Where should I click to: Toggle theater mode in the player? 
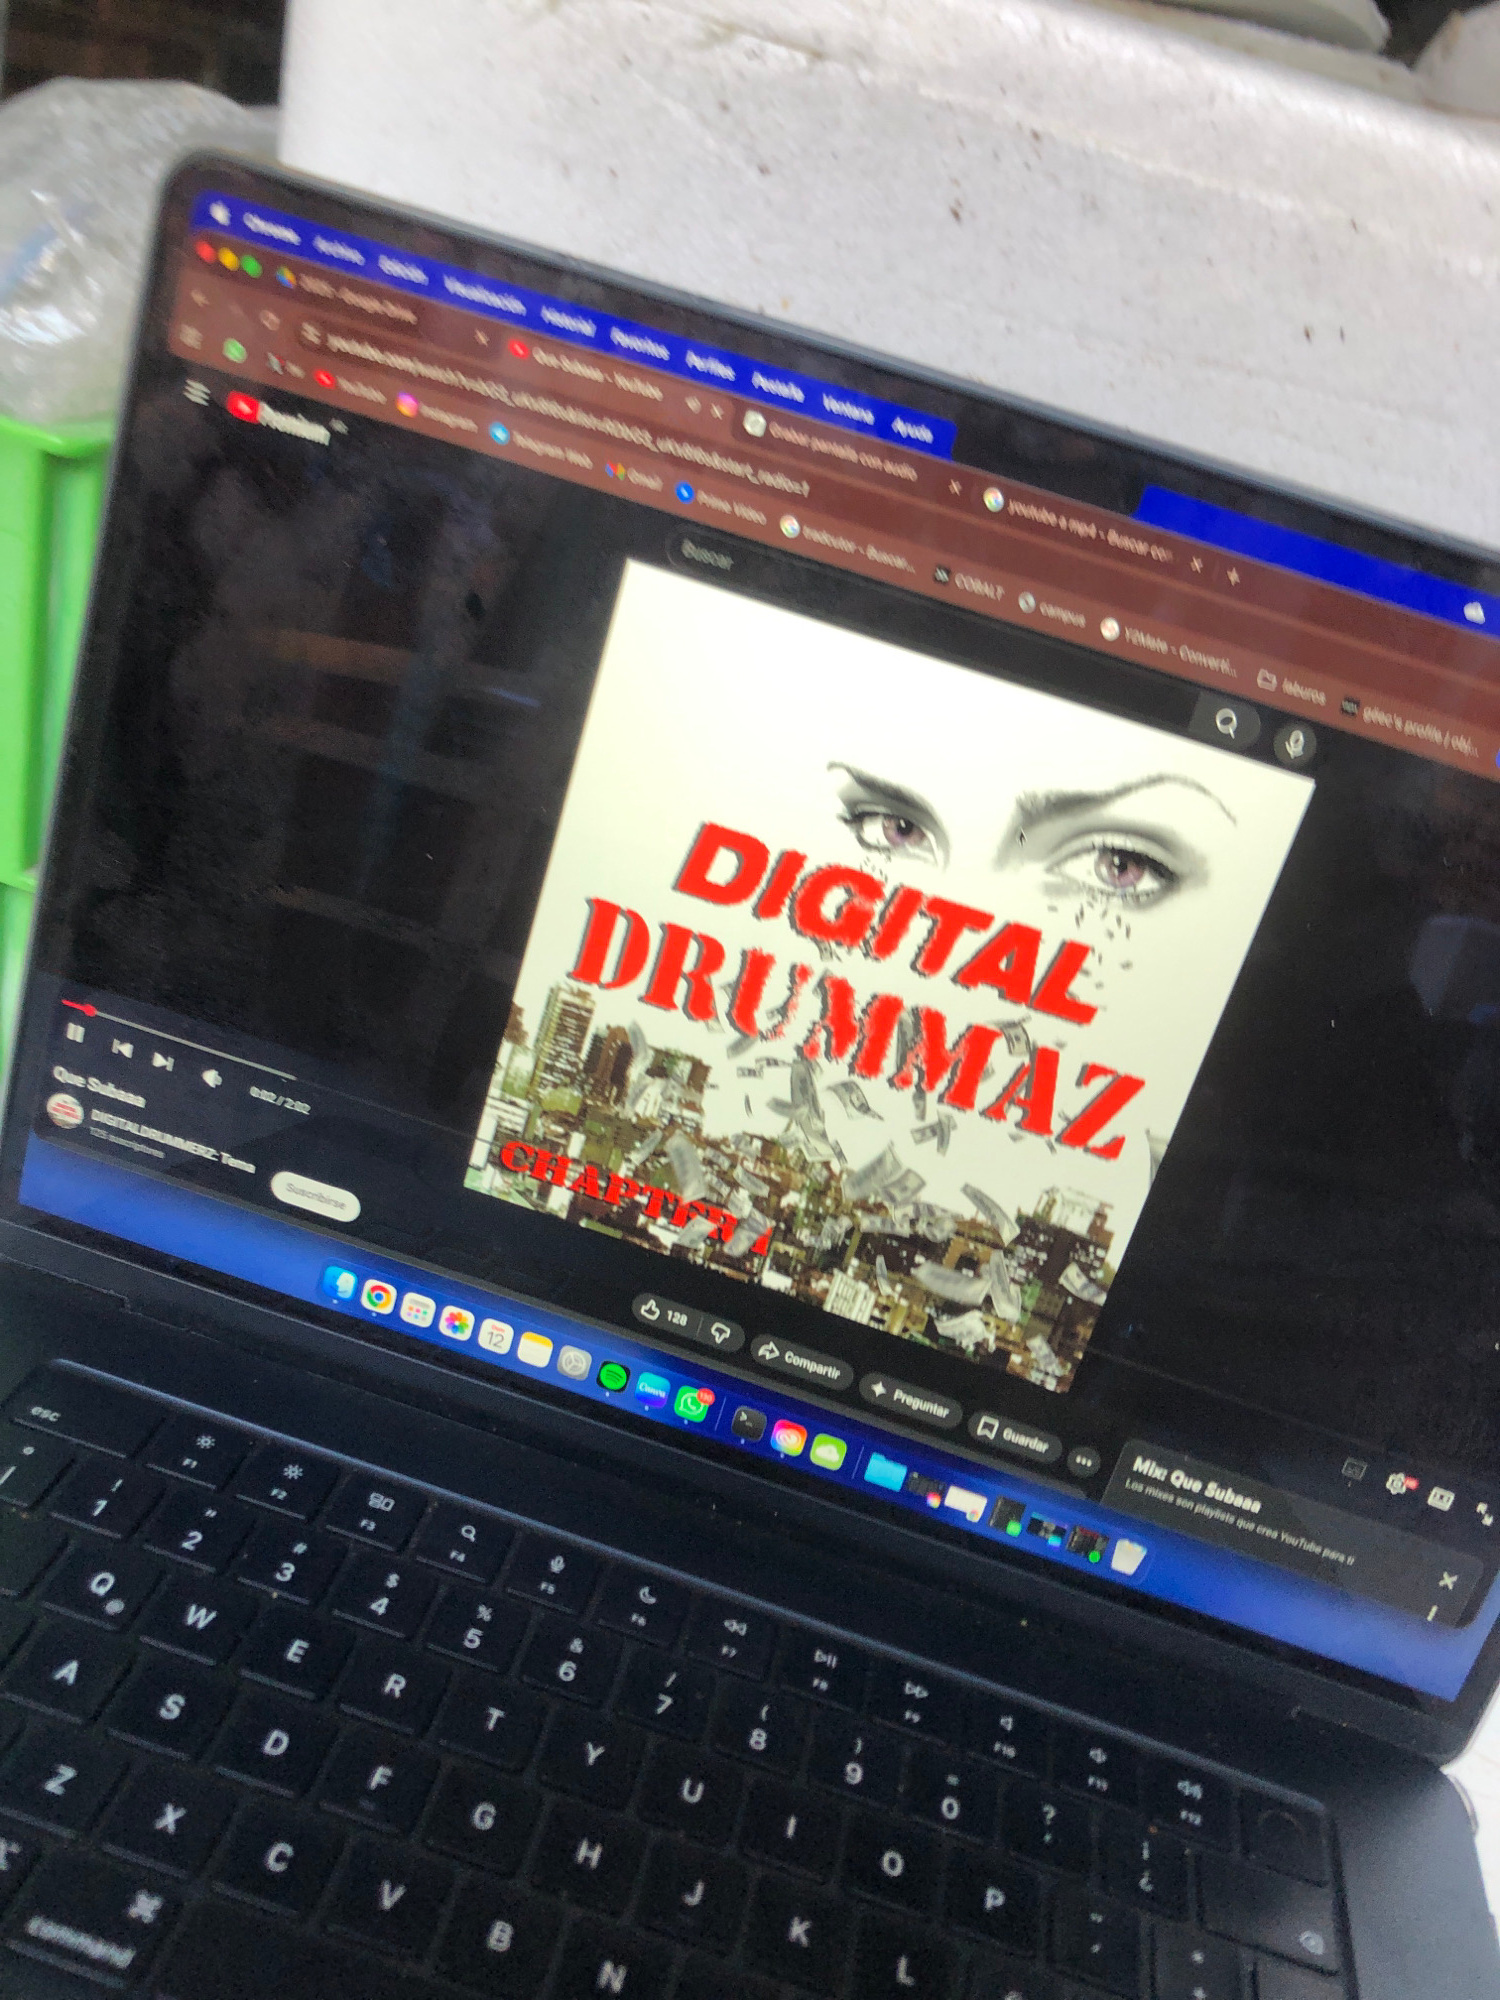1440,1498
